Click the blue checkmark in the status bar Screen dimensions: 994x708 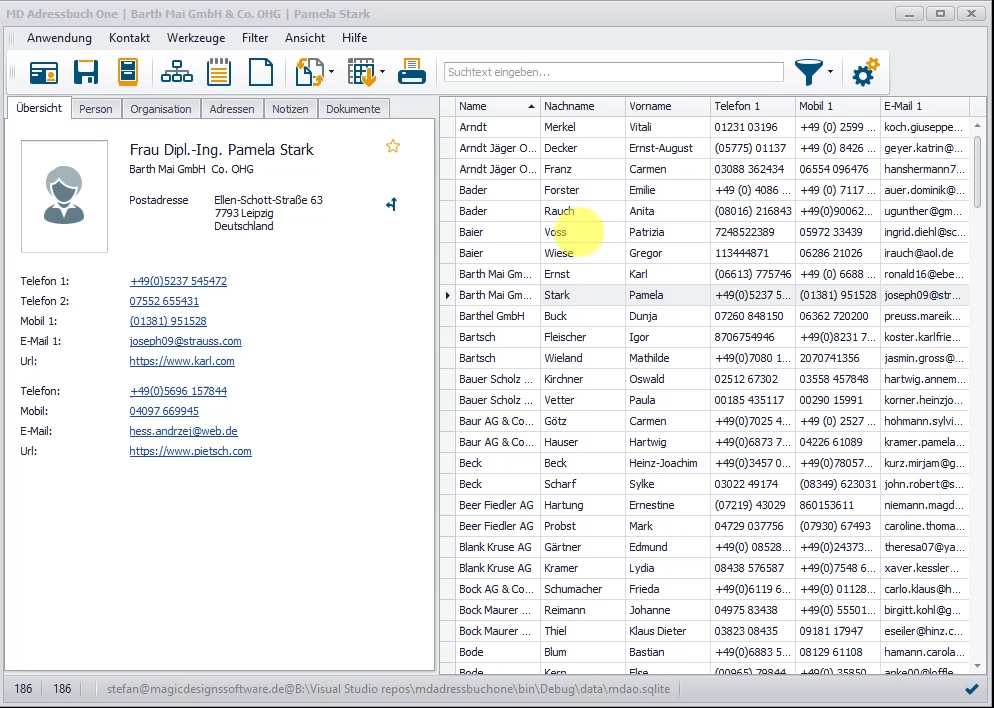(971, 689)
